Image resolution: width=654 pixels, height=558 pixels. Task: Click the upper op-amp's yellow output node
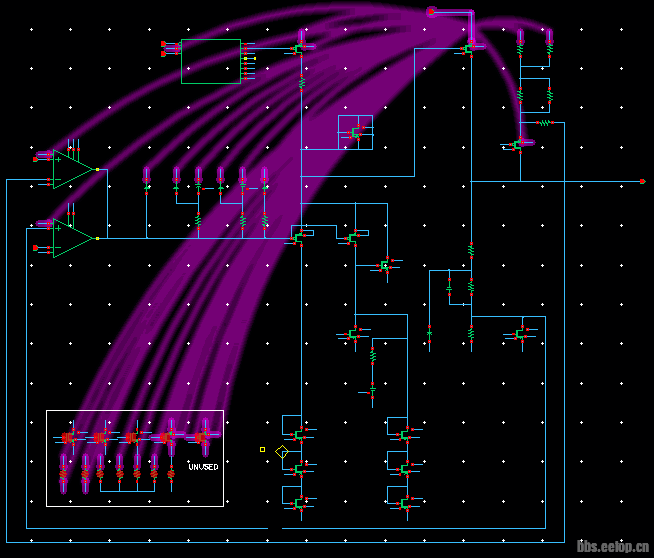[97, 170]
